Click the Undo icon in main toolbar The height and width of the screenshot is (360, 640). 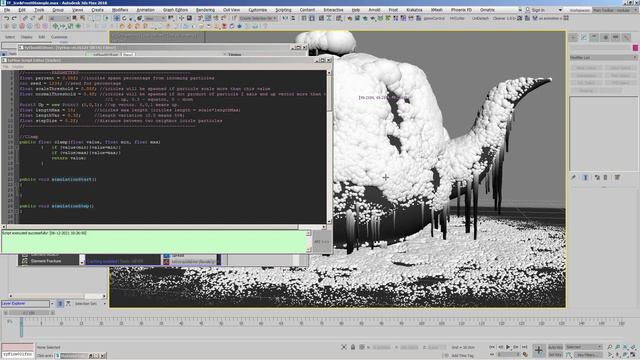coord(7,18)
